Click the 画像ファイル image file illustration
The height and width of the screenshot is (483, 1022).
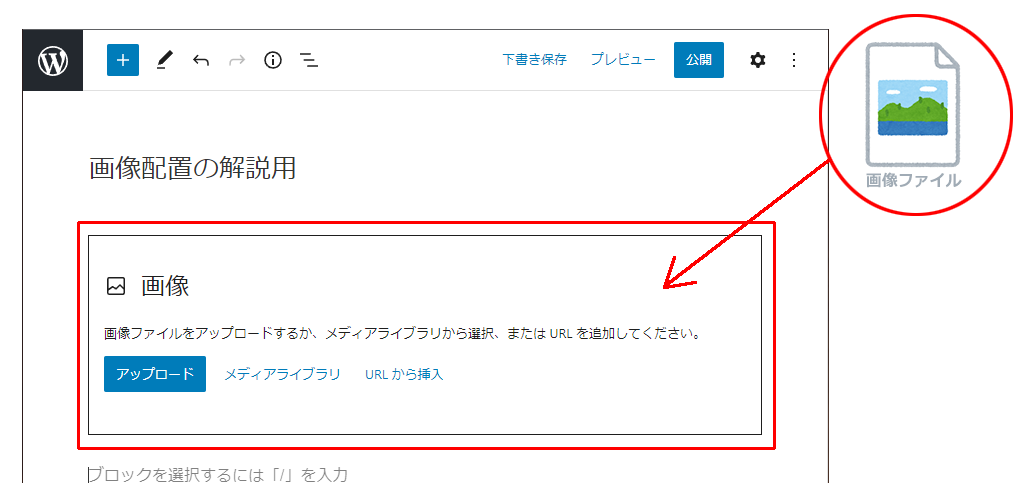pyautogui.click(x=914, y=115)
